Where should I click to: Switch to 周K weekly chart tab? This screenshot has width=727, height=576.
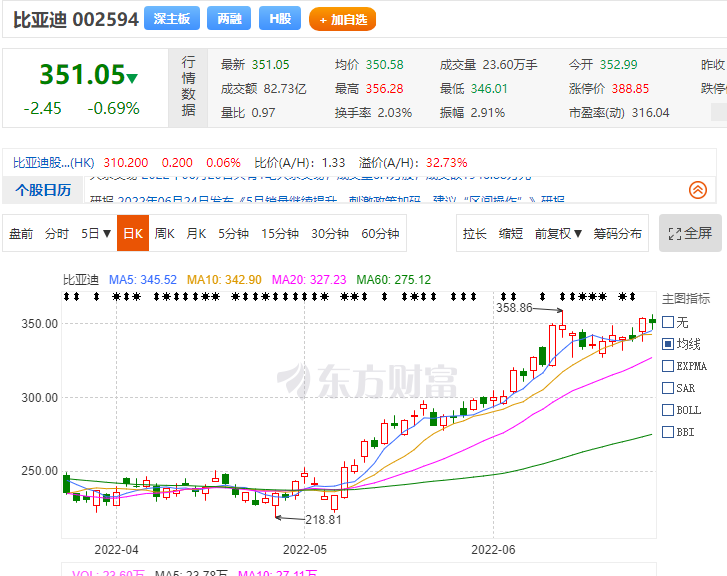(x=164, y=234)
